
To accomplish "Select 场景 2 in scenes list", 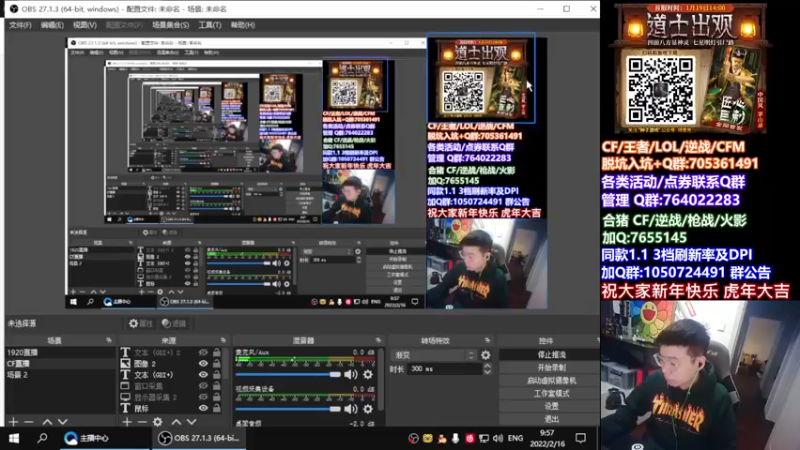I will 60,374.
